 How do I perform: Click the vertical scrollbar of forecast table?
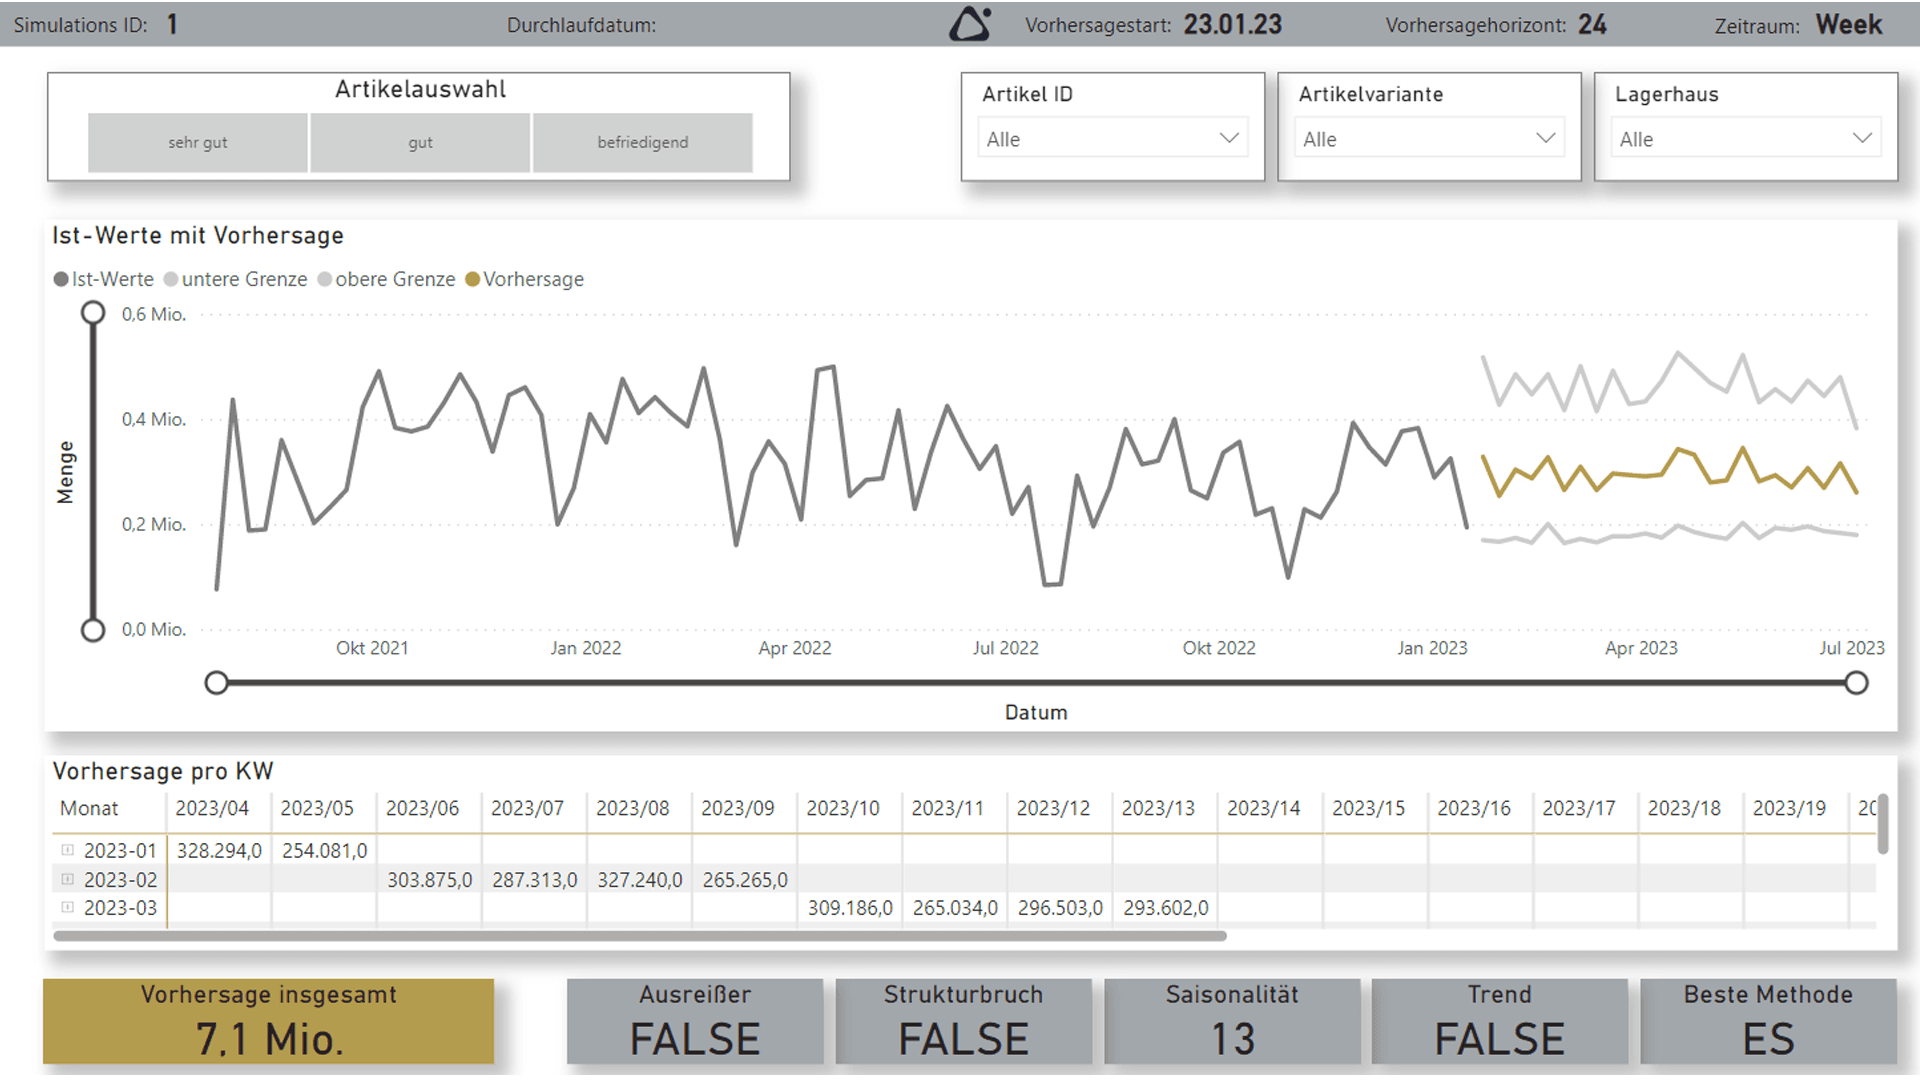tap(1882, 824)
